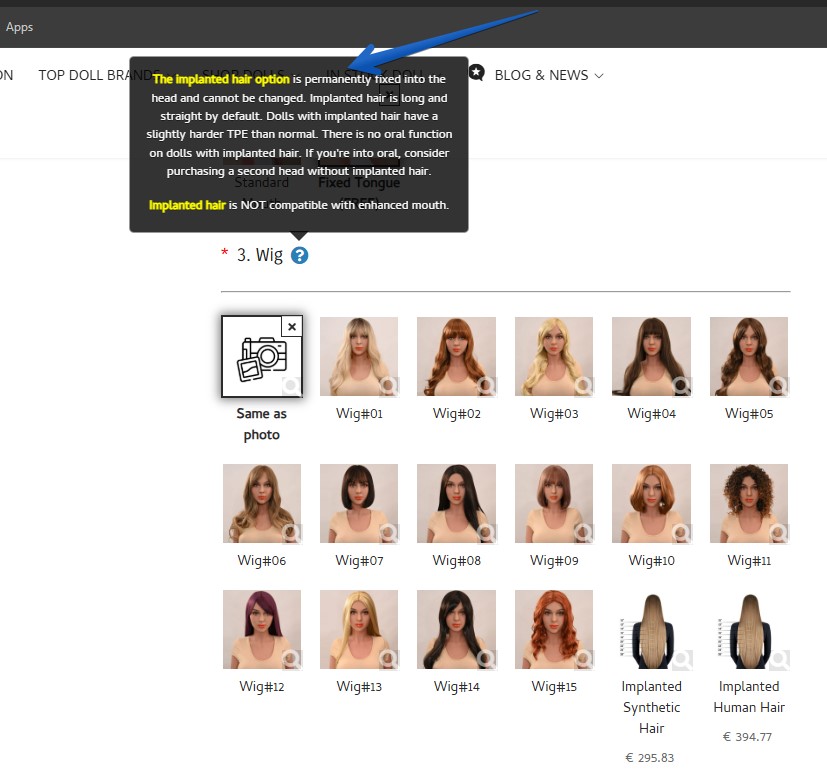The height and width of the screenshot is (780, 827).
Task: Choose the Wig#10 orange bob thumbnail
Action: 651,504
